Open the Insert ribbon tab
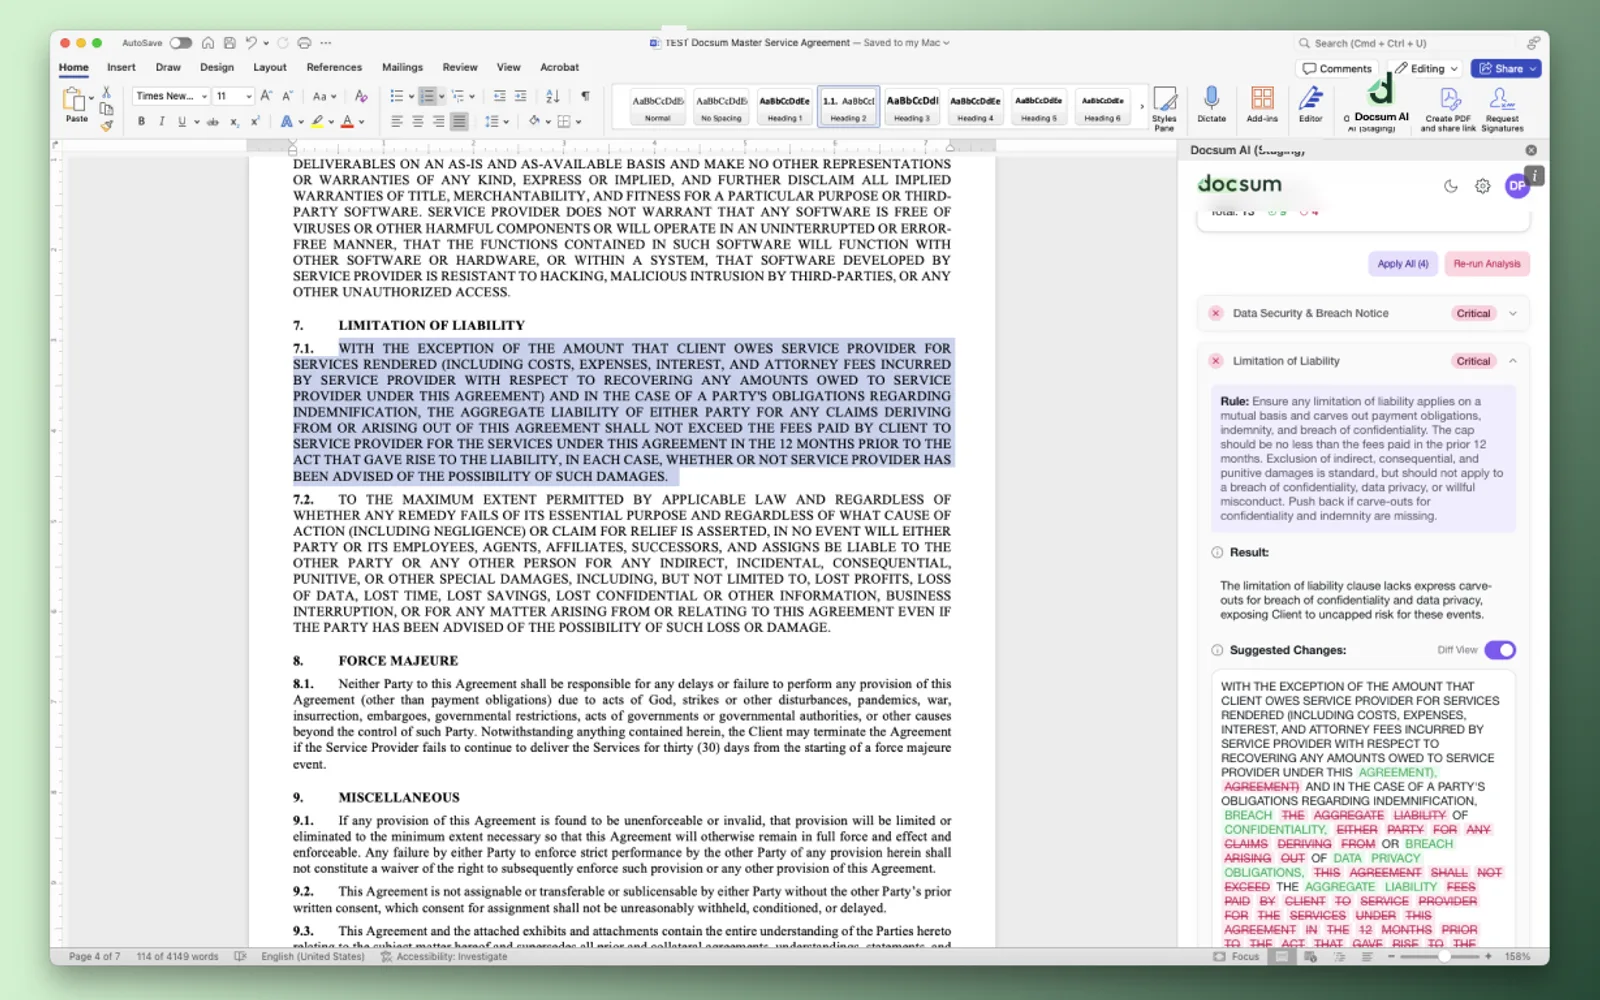The width and height of the screenshot is (1600, 1000). point(121,67)
